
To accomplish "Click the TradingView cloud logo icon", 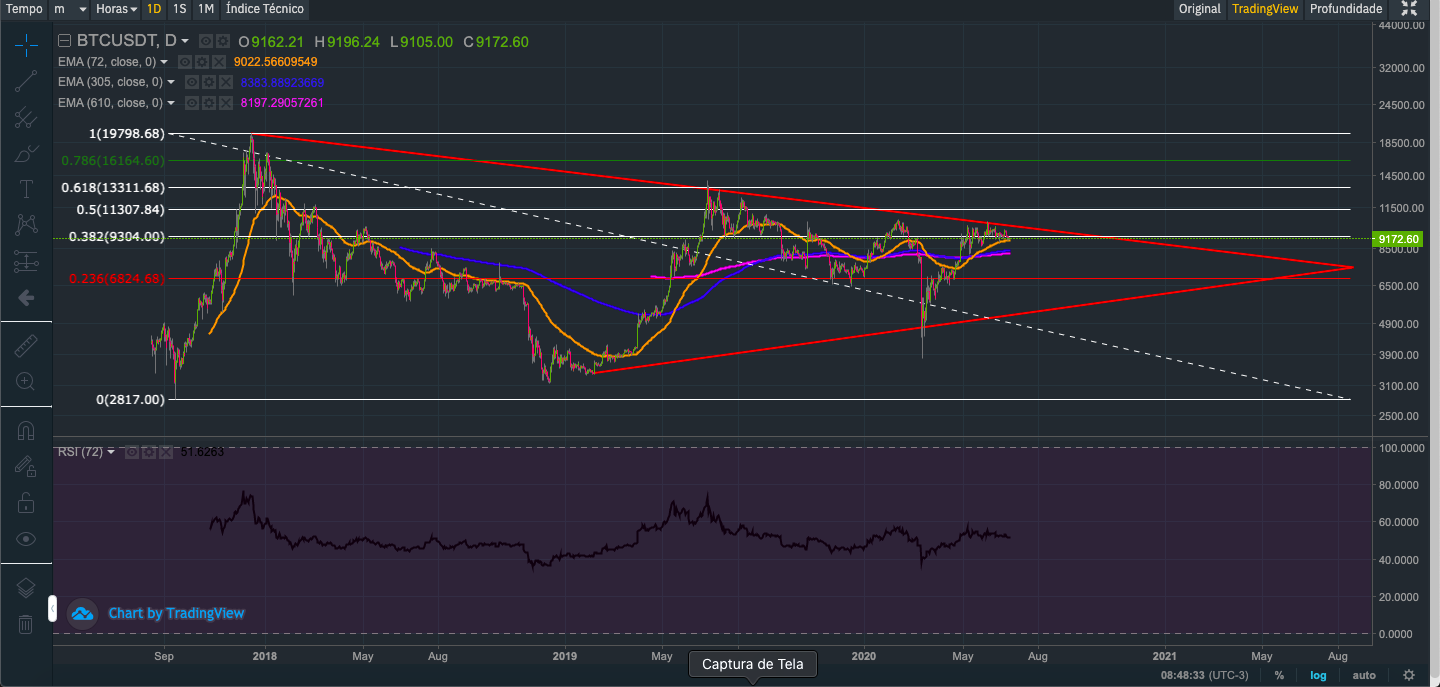I will click(82, 613).
